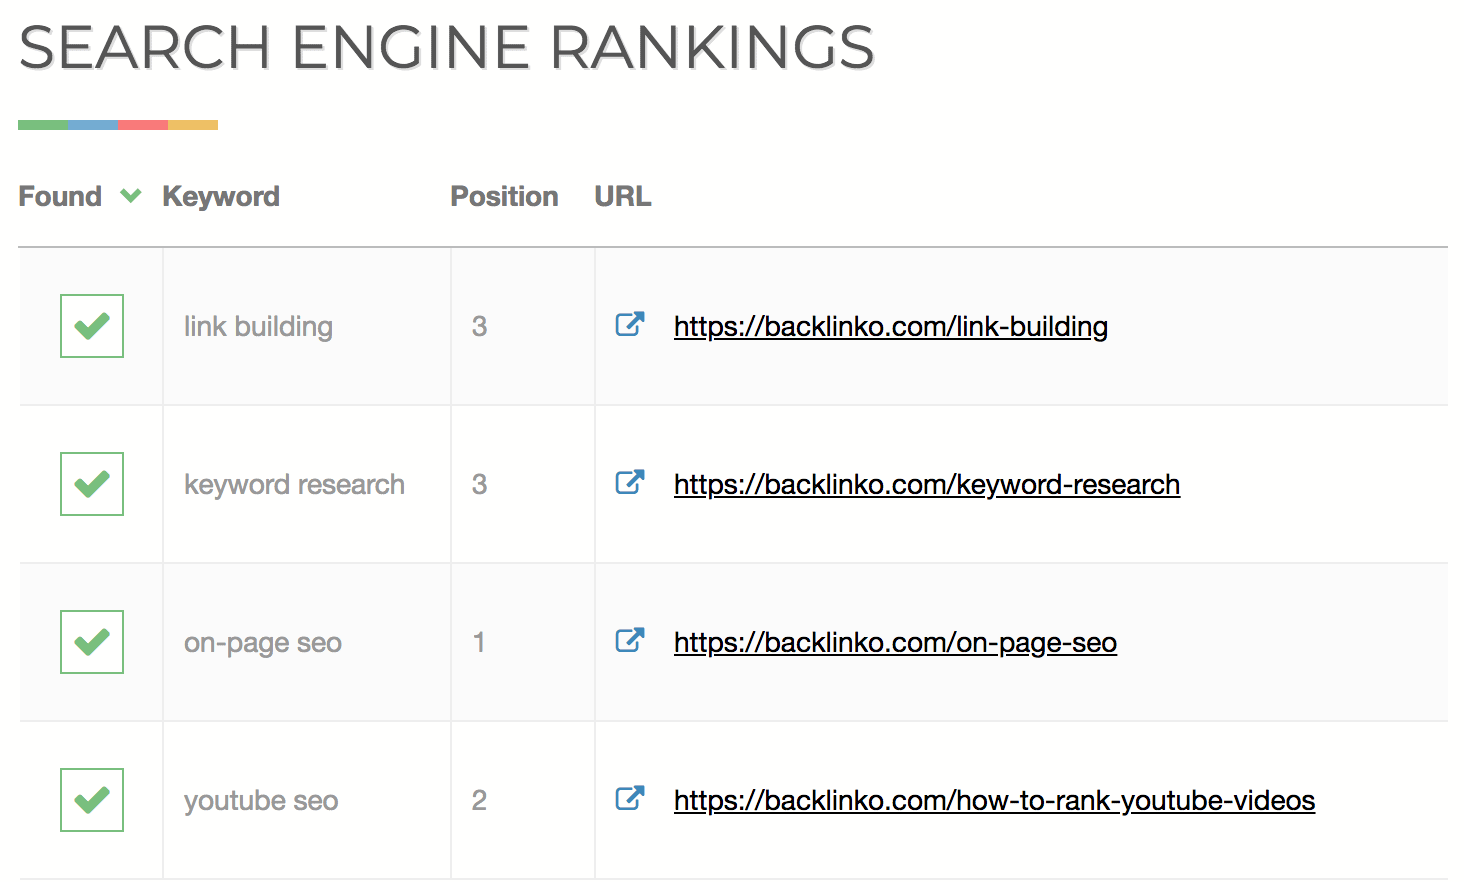Click position value 2 in youtube seo row
Screen dimensions: 1464x882
point(479,800)
